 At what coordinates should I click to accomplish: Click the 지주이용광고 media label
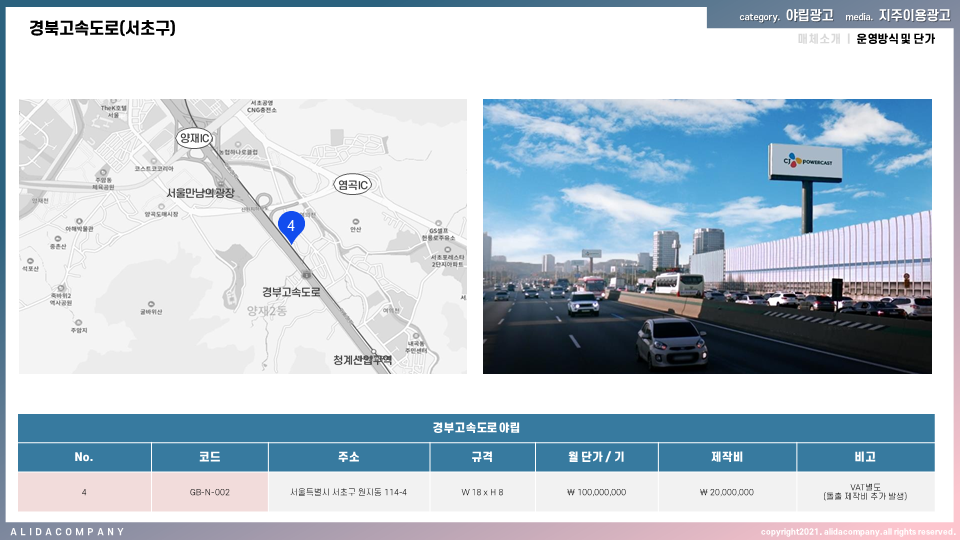pos(914,16)
